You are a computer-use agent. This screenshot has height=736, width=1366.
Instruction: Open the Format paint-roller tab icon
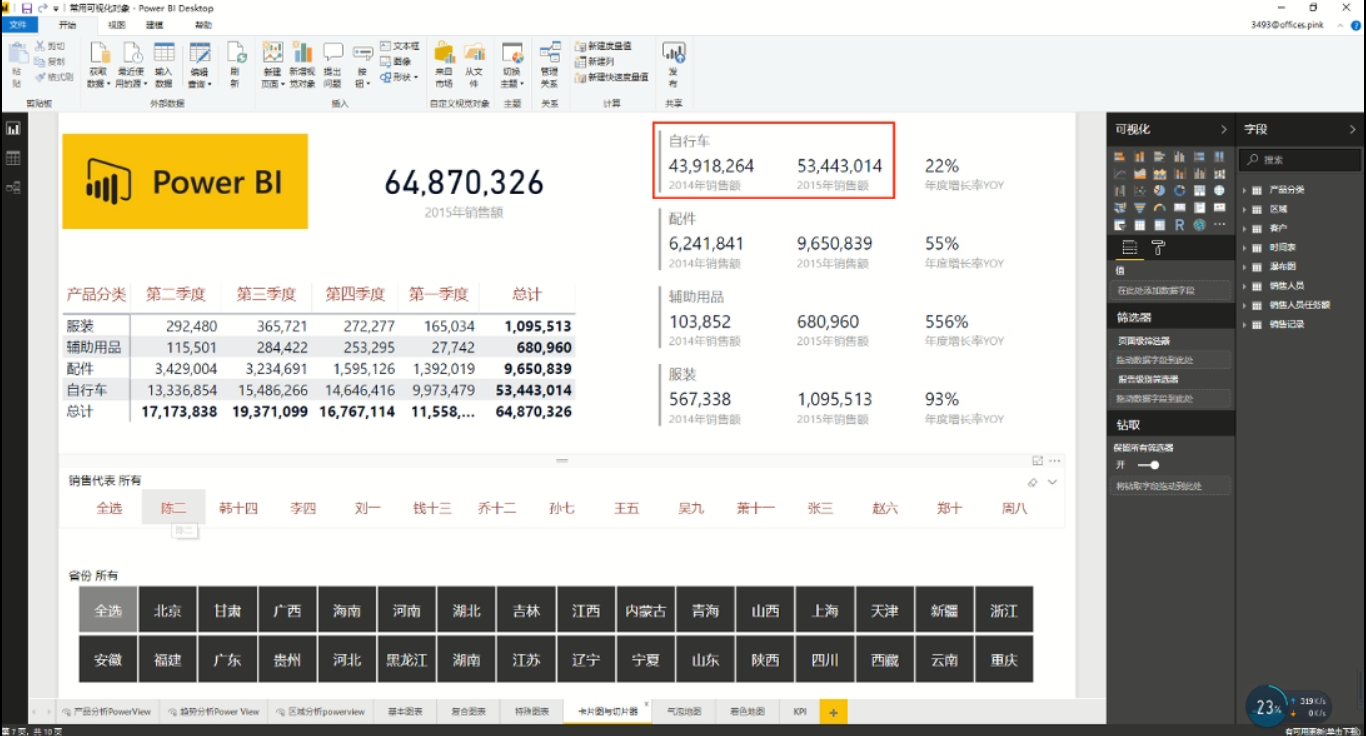[x=1158, y=247]
